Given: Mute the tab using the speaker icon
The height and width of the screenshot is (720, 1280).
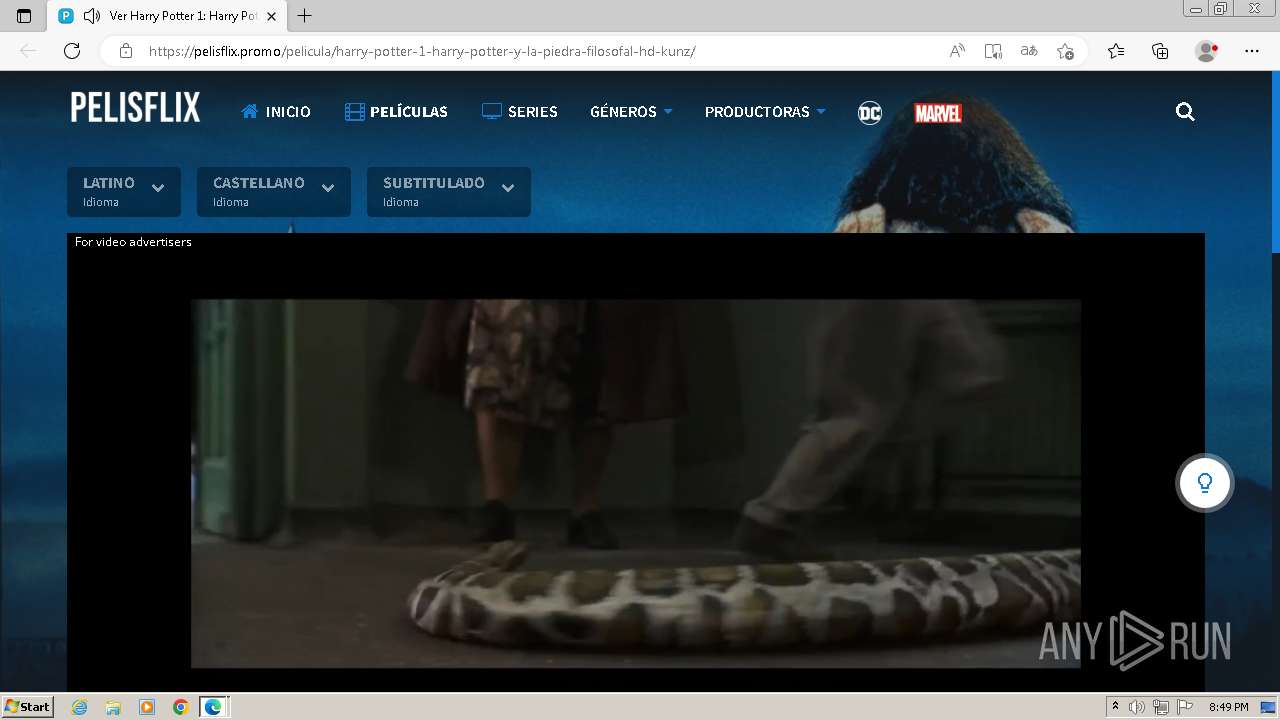Looking at the screenshot, I should pos(92,16).
